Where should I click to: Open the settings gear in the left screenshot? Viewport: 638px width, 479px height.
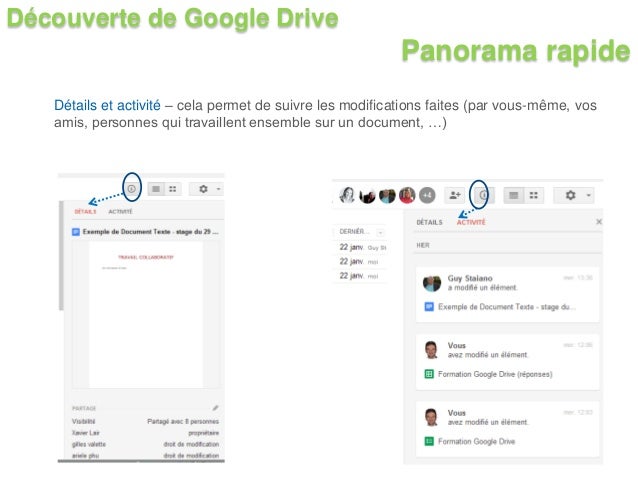pyautogui.click(x=203, y=189)
